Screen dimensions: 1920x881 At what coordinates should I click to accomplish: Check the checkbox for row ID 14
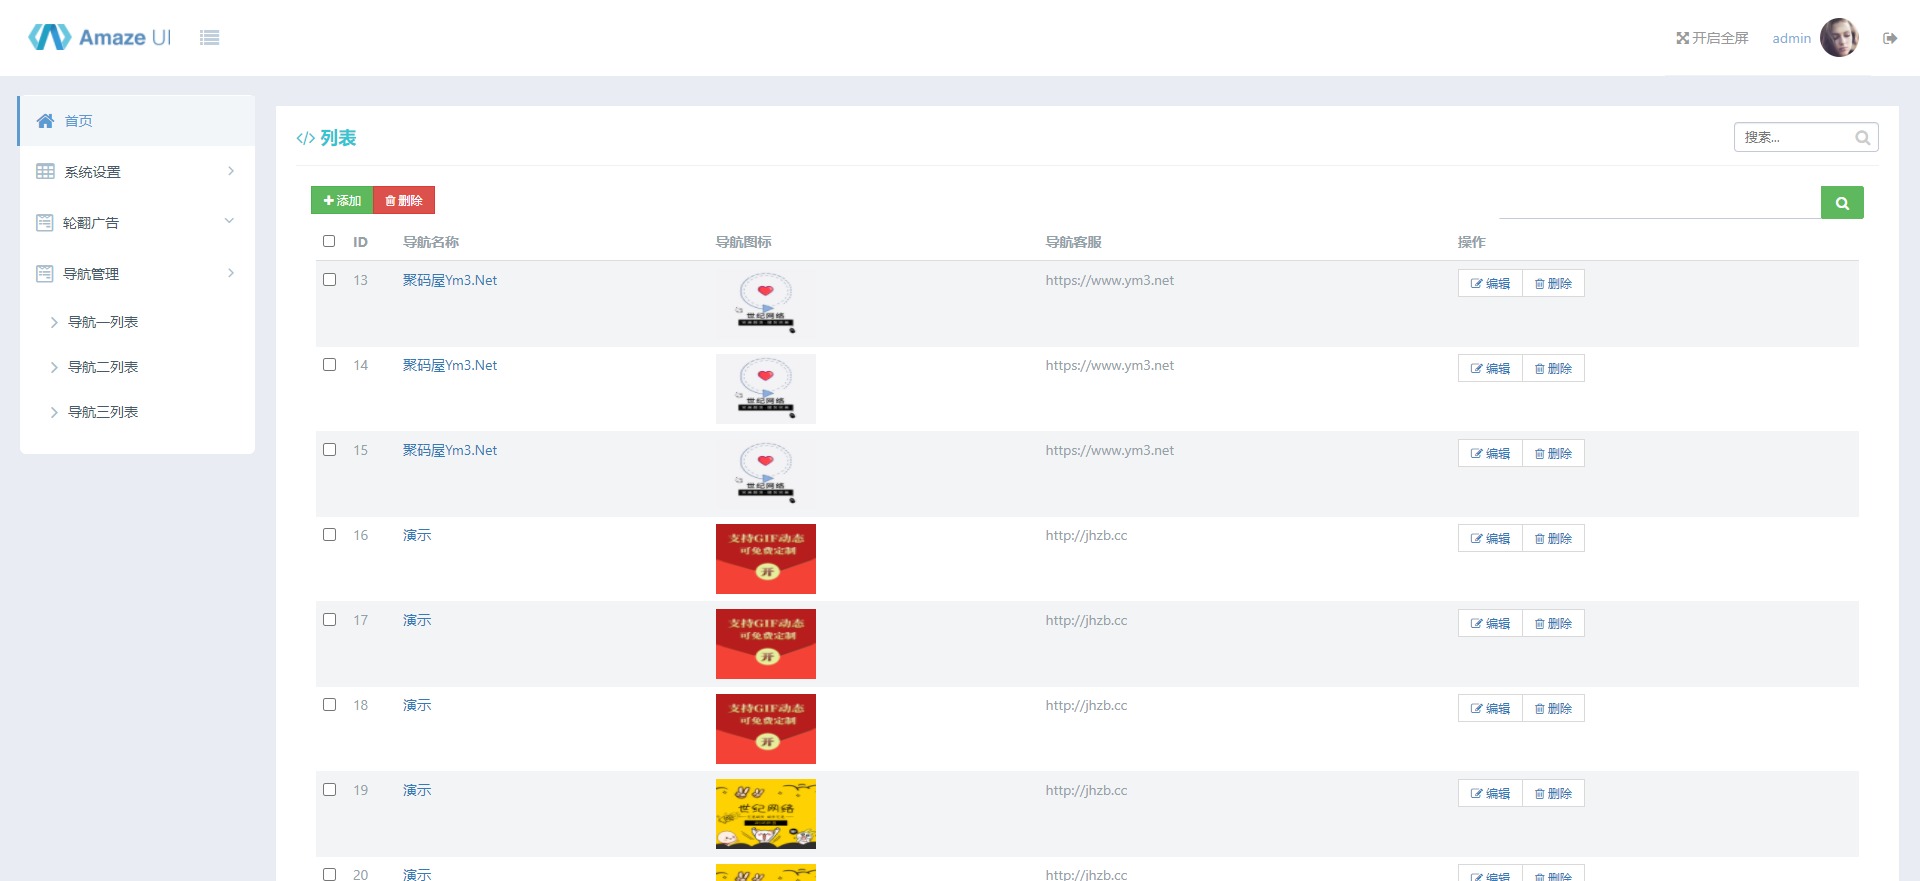point(329,364)
